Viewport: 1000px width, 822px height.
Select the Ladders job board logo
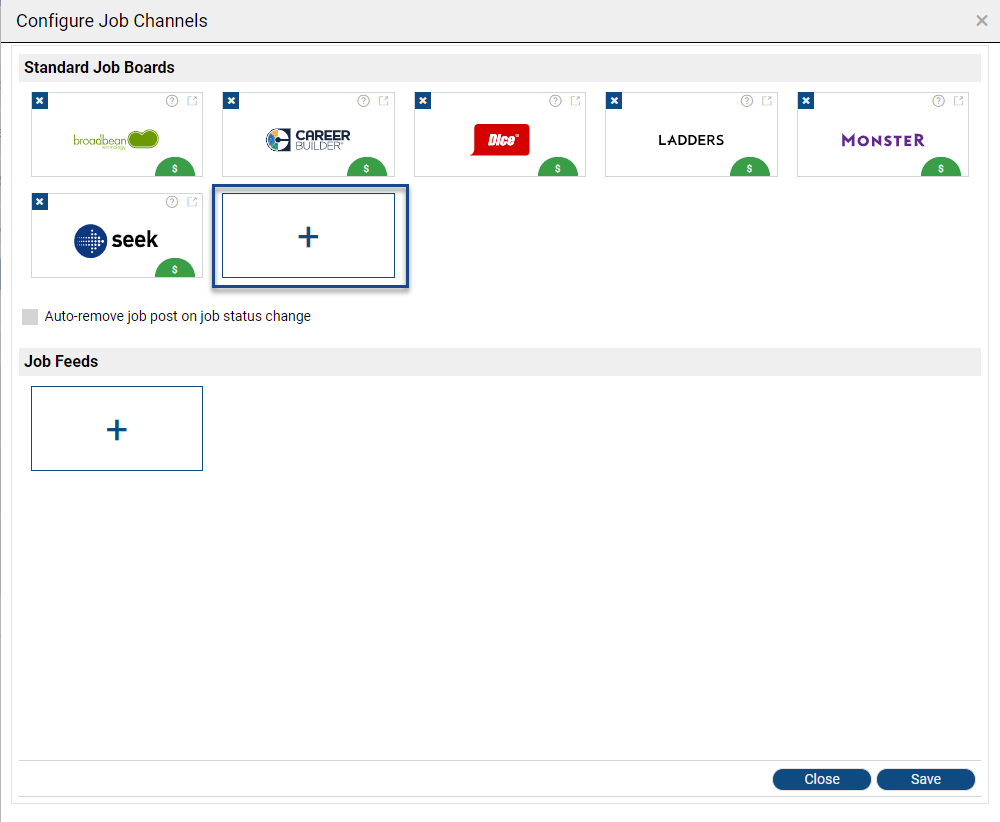click(691, 140)
